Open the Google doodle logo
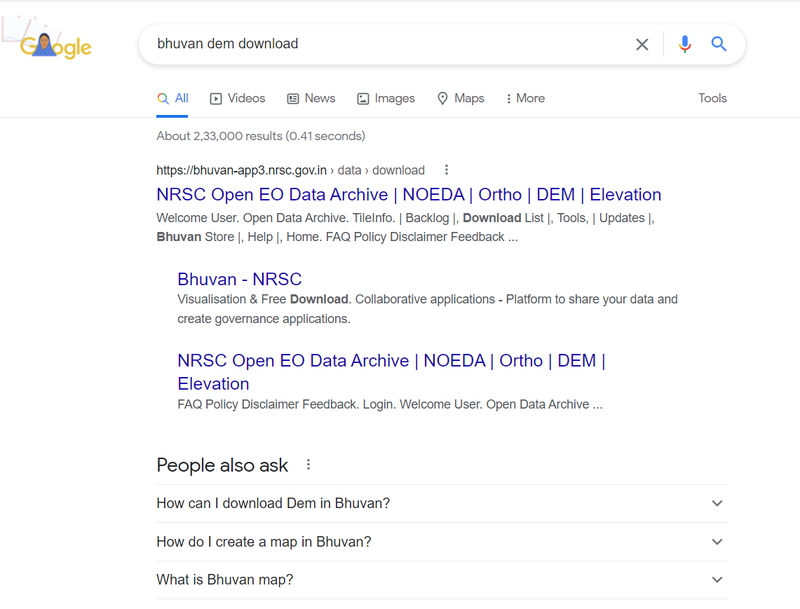Screen dimensions: 800x609 [x=49, y=41]
